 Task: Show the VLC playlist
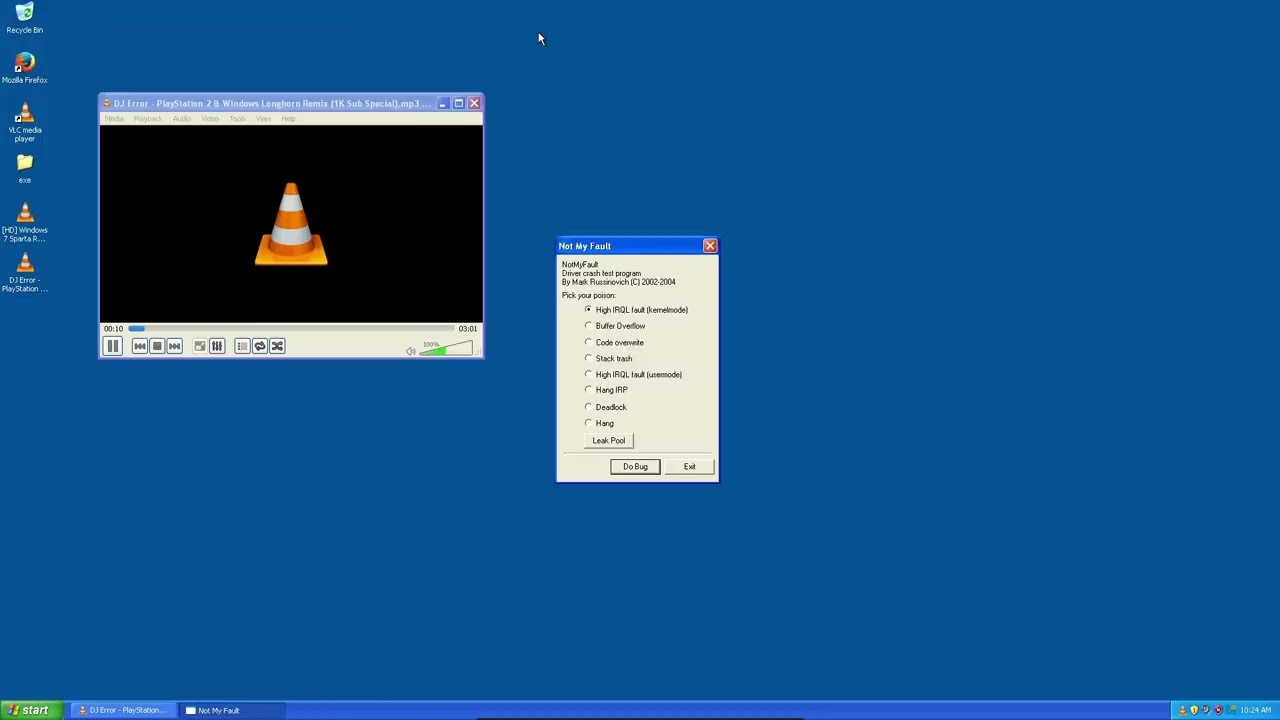click(242, 346)
